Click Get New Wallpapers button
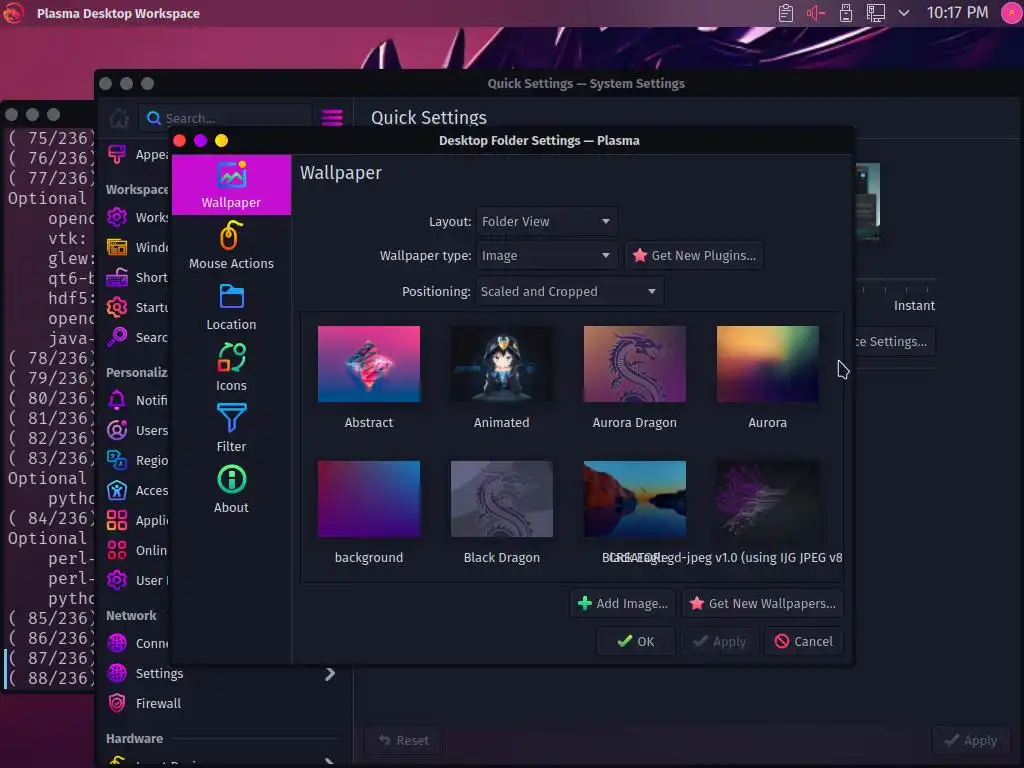Screen dimensions: 1024x768 [762, 603]
